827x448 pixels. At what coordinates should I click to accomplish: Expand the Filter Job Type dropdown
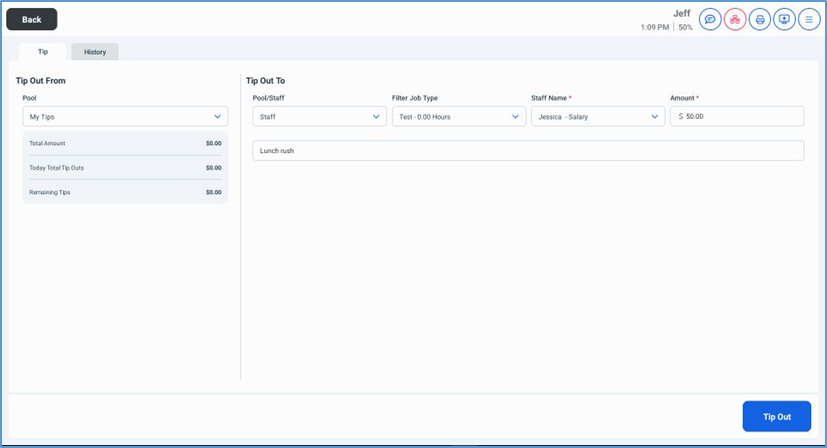458,117
